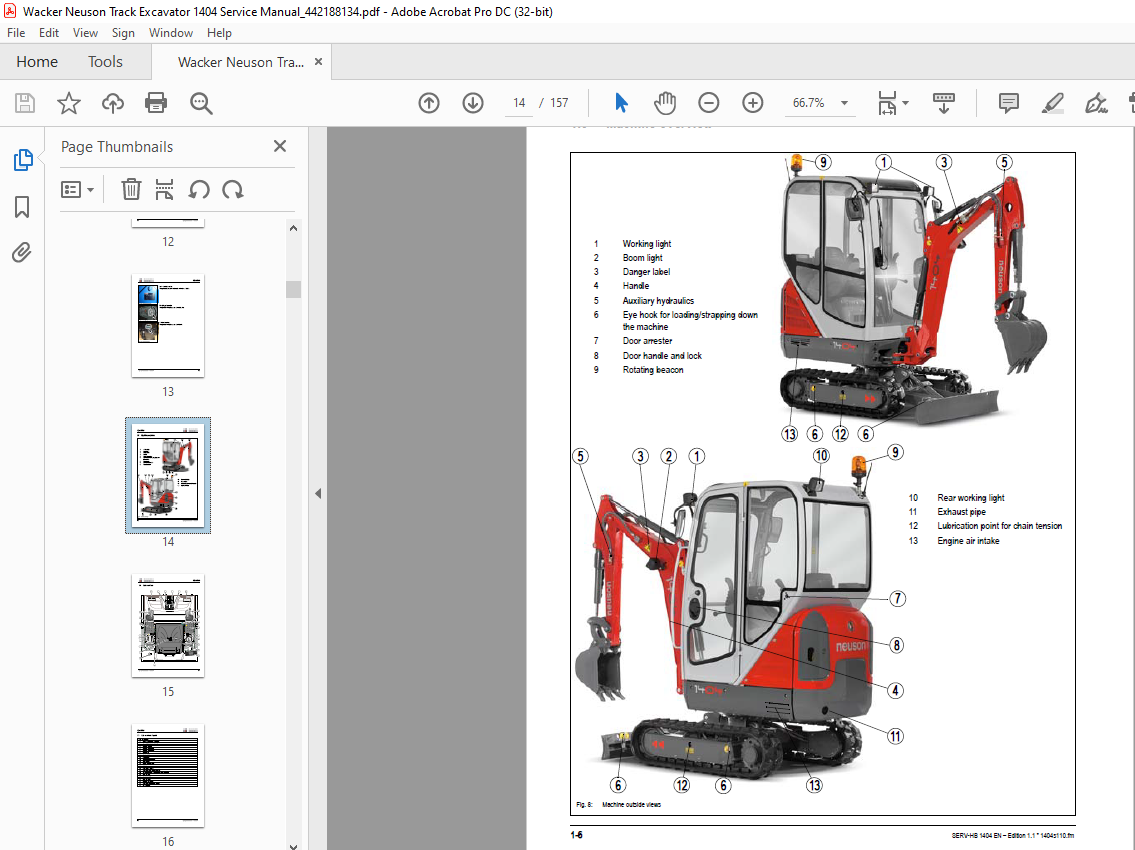Open the View menu
Viewport: 1135px width, 850px height.
[x=85, y=33]
